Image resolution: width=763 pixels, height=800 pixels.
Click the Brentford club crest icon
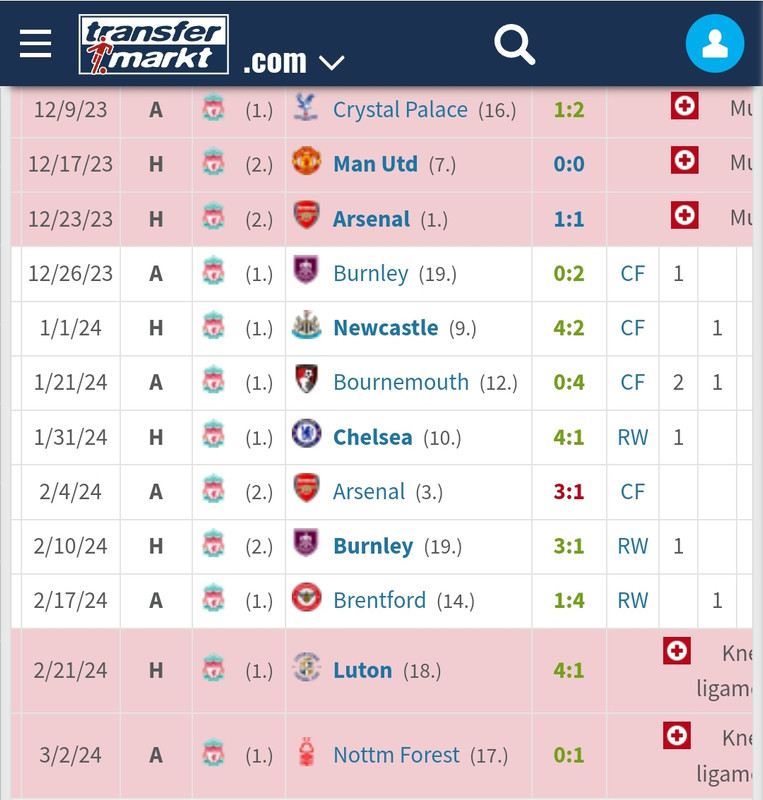[x=306, y=597]
